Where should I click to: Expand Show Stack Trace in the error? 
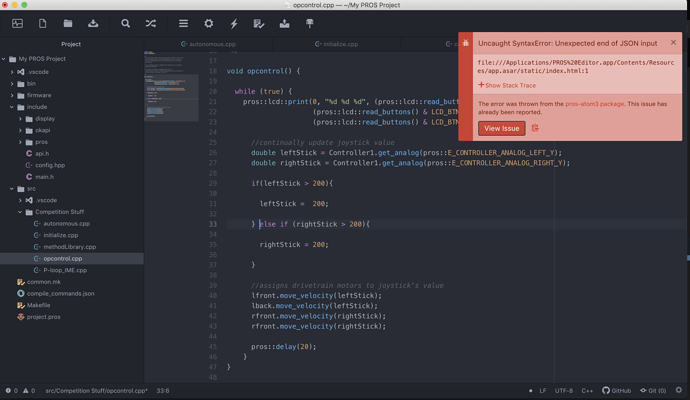[507, 85]
